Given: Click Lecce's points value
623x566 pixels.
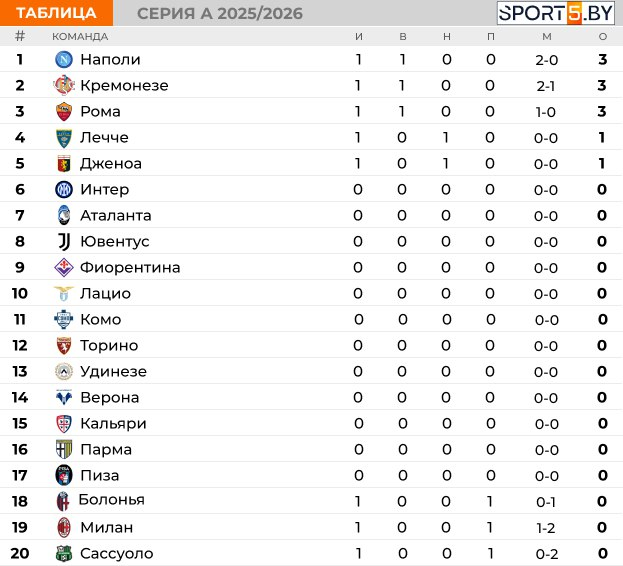Looking at the screenshot, I should 602,137.
